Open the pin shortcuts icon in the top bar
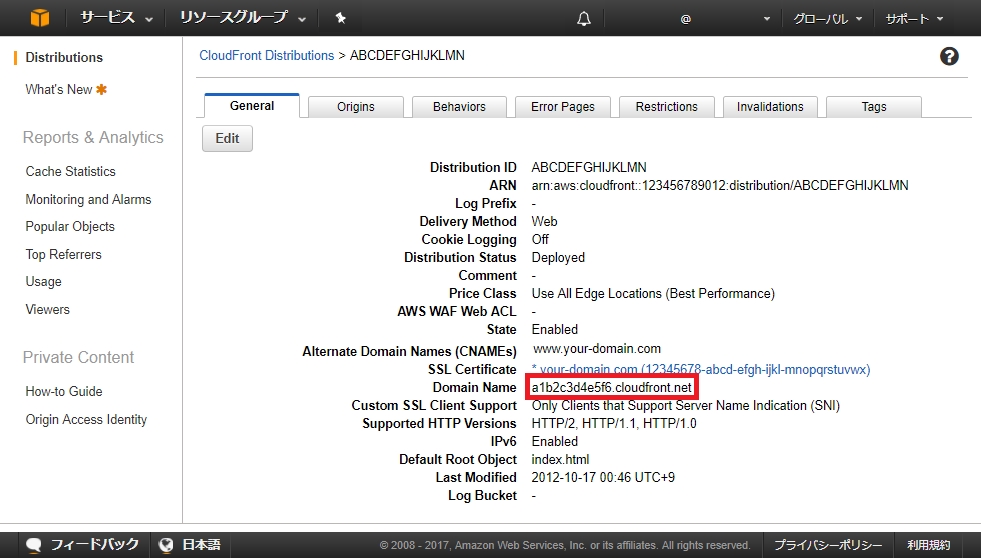 [x=340, y=18]
